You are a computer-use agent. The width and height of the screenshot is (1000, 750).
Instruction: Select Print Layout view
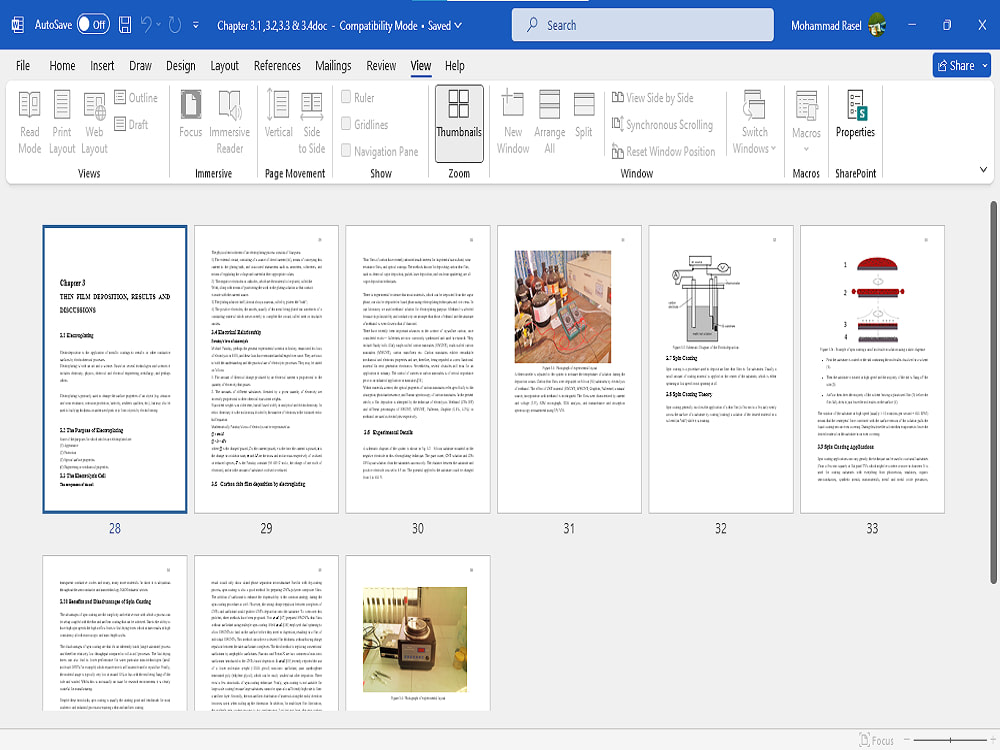(x=62, y=122)
